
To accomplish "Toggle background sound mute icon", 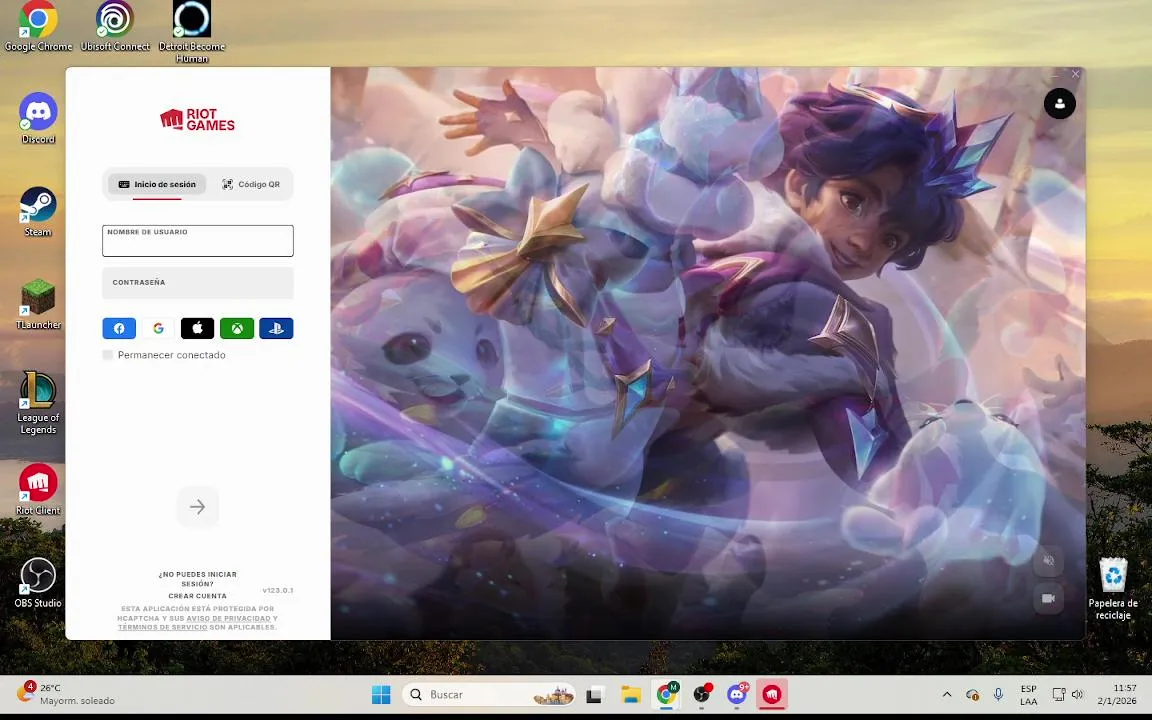I will [1048, 561].
